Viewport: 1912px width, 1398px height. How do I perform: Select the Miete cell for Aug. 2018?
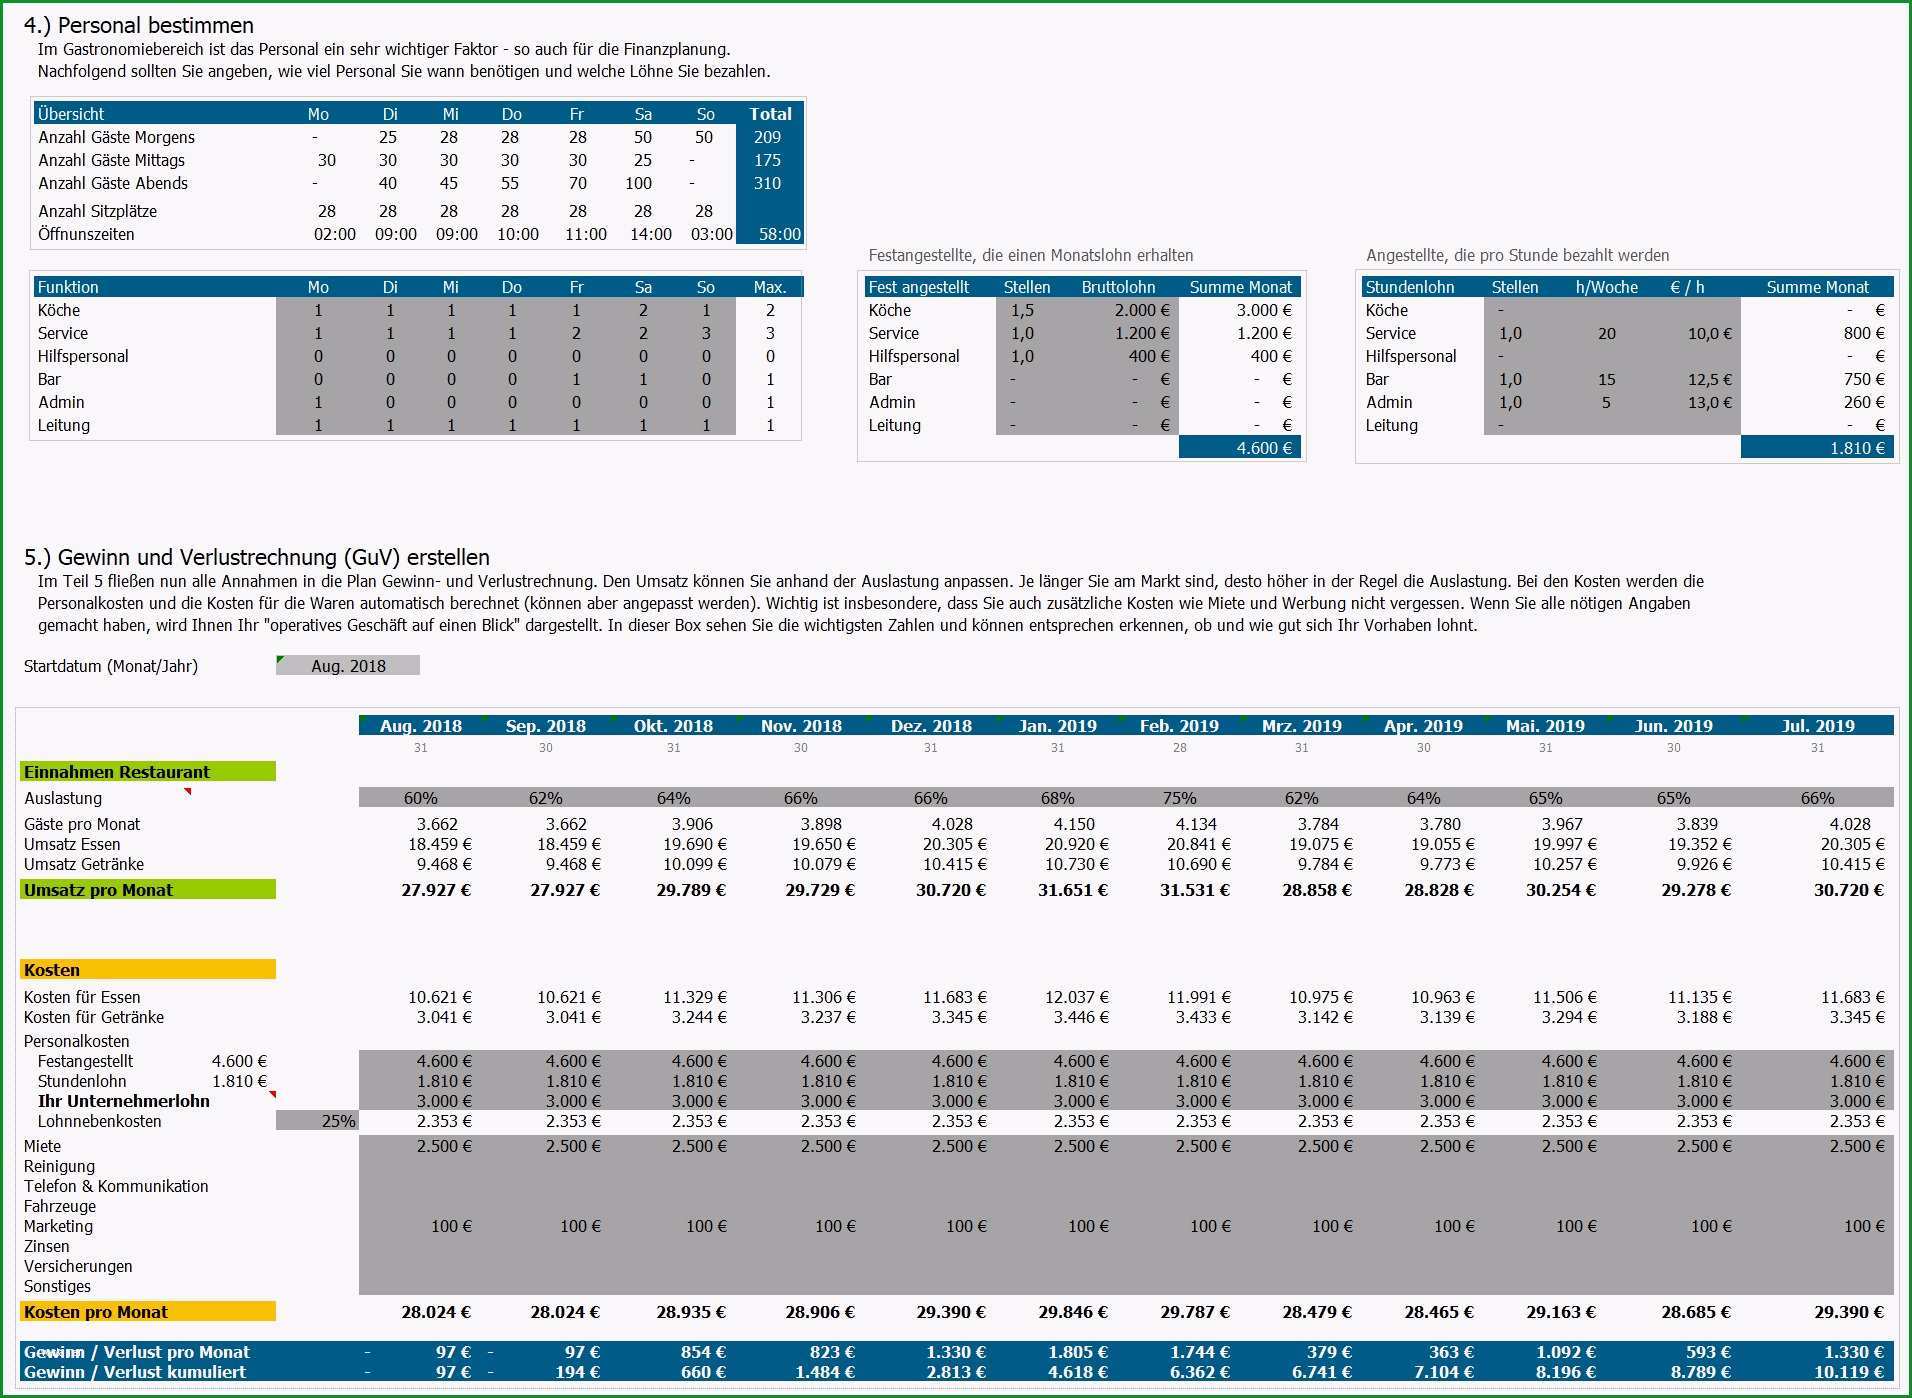(420, 1146)
